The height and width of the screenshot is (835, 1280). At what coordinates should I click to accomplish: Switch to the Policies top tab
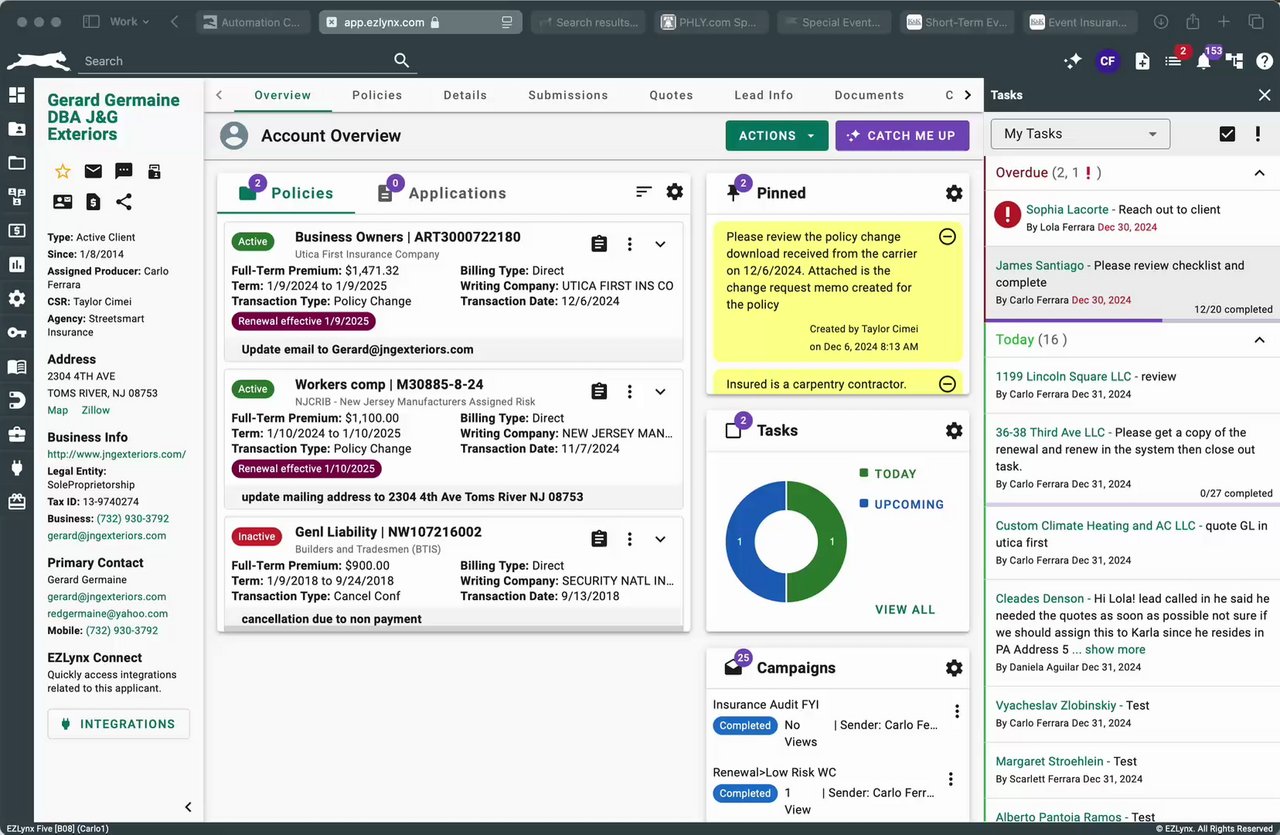pos(377,95)
